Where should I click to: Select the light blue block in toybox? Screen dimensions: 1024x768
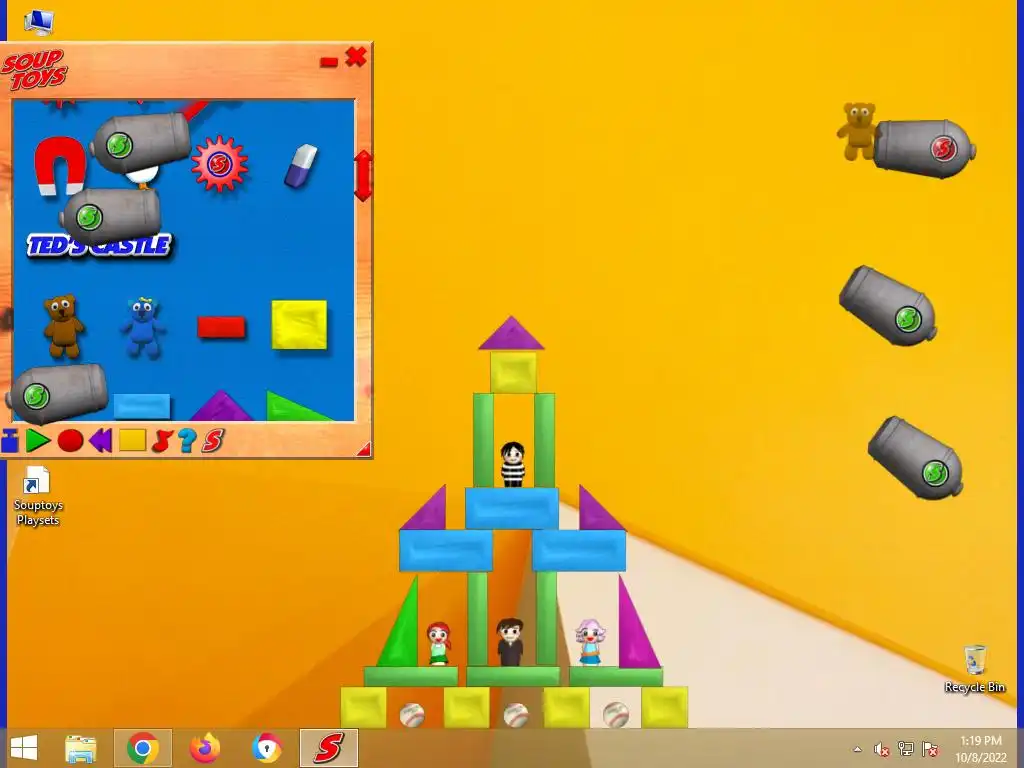click(142, 406)
